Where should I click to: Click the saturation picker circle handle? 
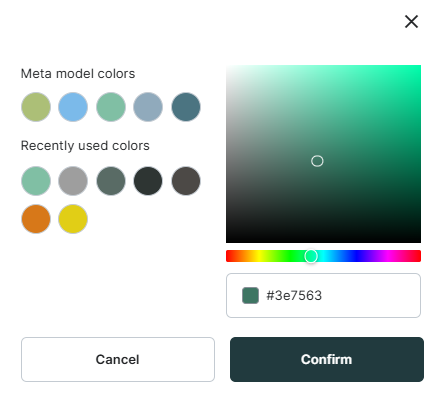(317, 161)
